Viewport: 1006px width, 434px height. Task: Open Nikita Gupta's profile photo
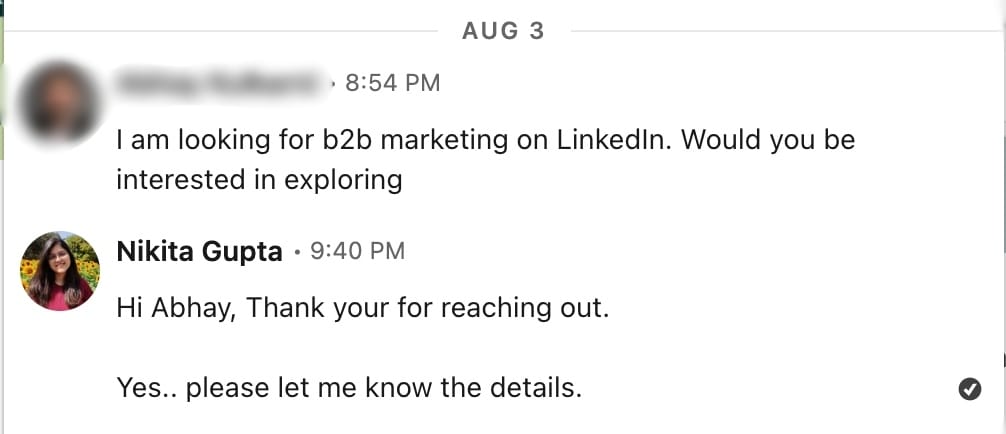click(x=60, y=271)
